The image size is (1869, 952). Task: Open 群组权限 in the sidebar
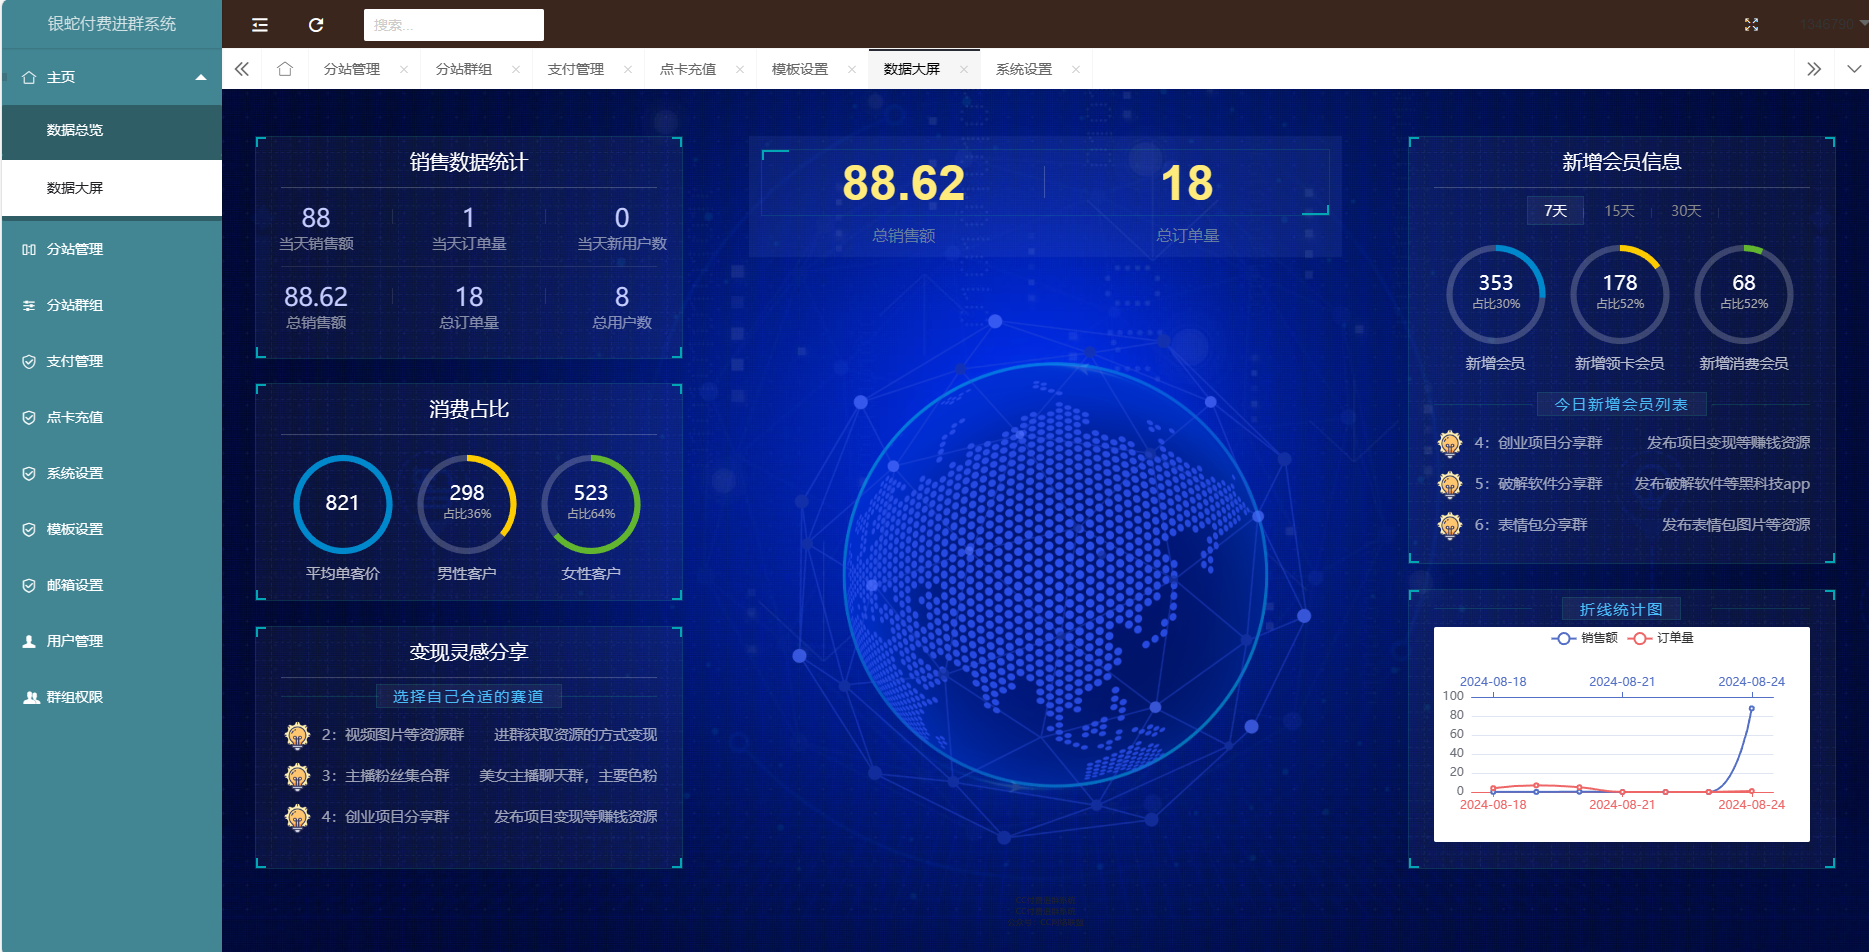point(75,697)
